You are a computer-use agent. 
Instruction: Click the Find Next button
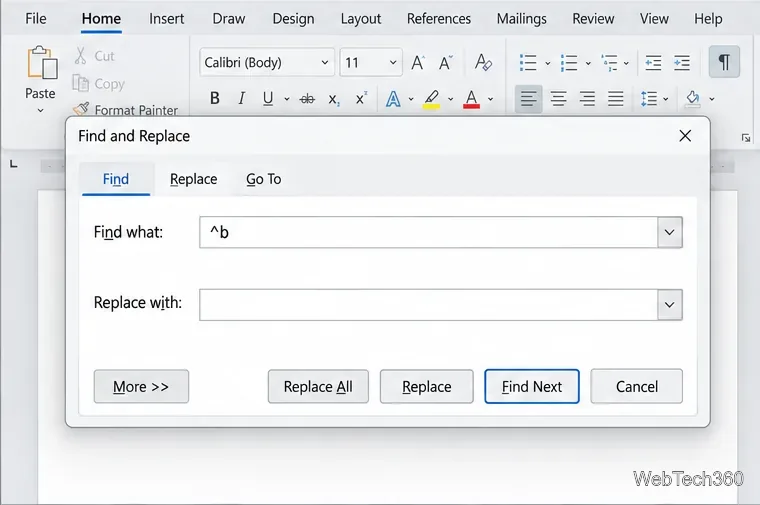tap(532, 386)
